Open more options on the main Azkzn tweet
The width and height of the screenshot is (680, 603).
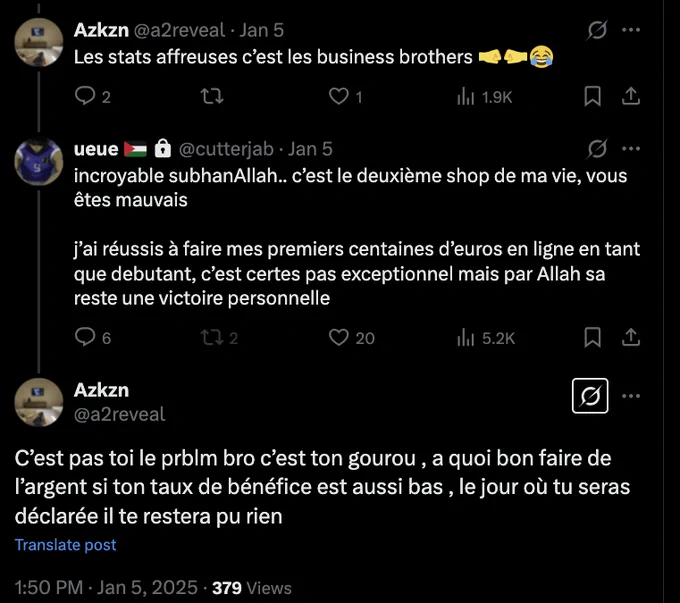(631, 396)
